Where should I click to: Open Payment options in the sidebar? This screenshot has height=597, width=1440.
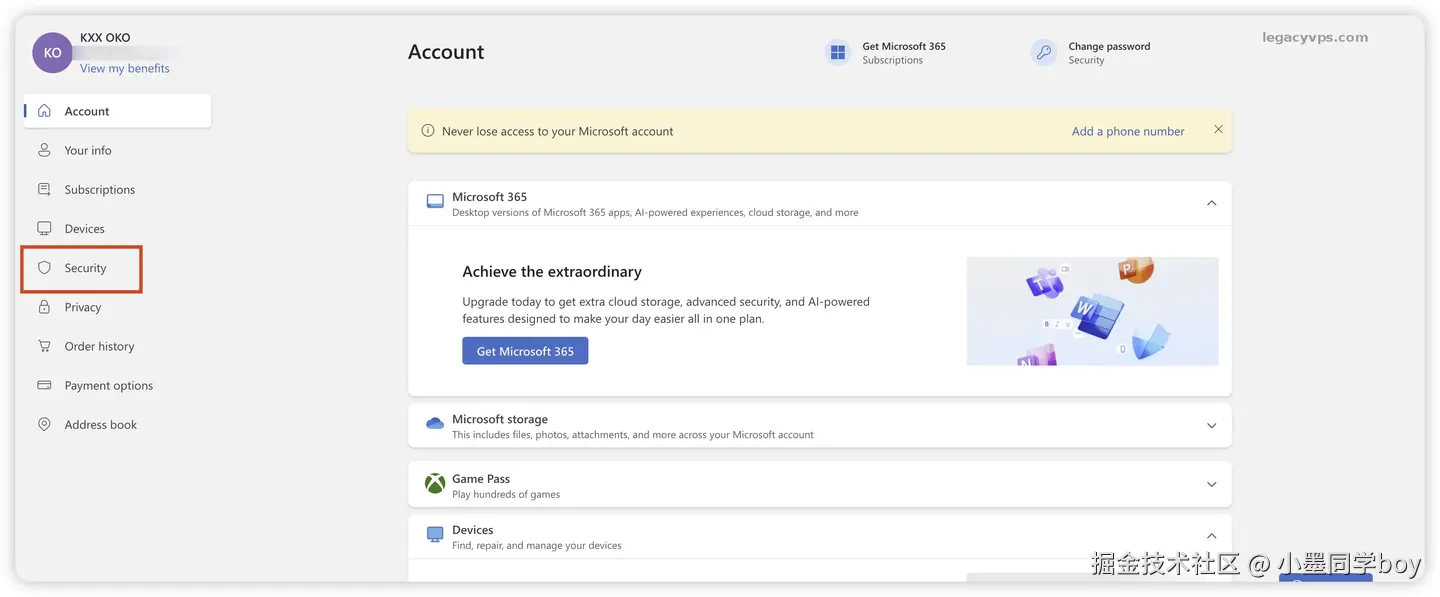(108, 385)
